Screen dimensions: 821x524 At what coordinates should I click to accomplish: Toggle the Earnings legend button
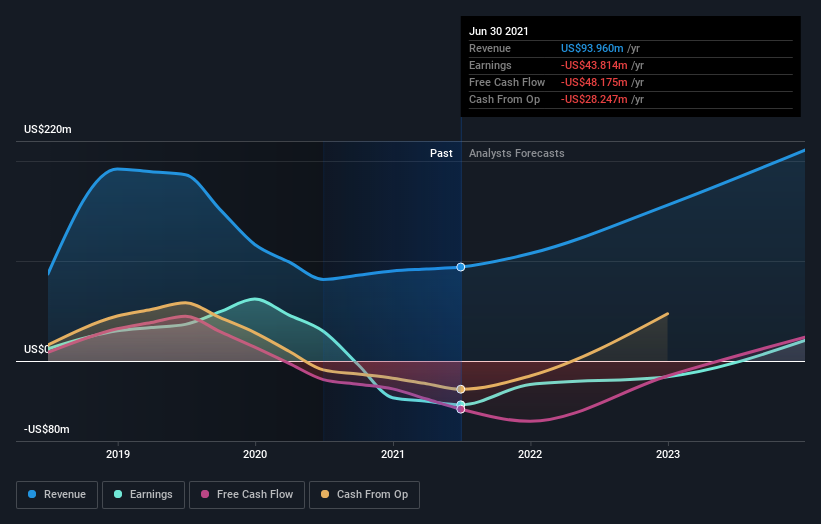coord(143,495)
